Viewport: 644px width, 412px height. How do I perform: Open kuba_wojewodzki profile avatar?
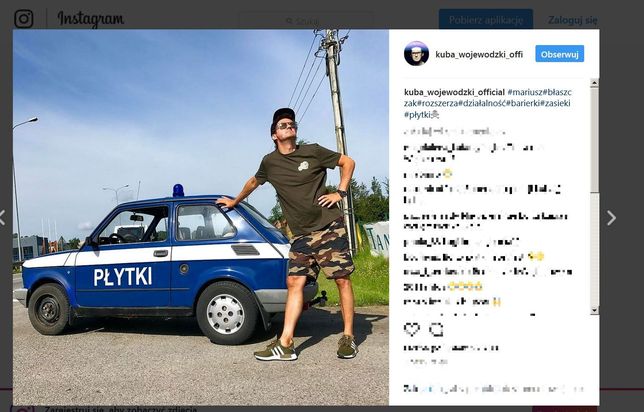click(x=416, y=53)
